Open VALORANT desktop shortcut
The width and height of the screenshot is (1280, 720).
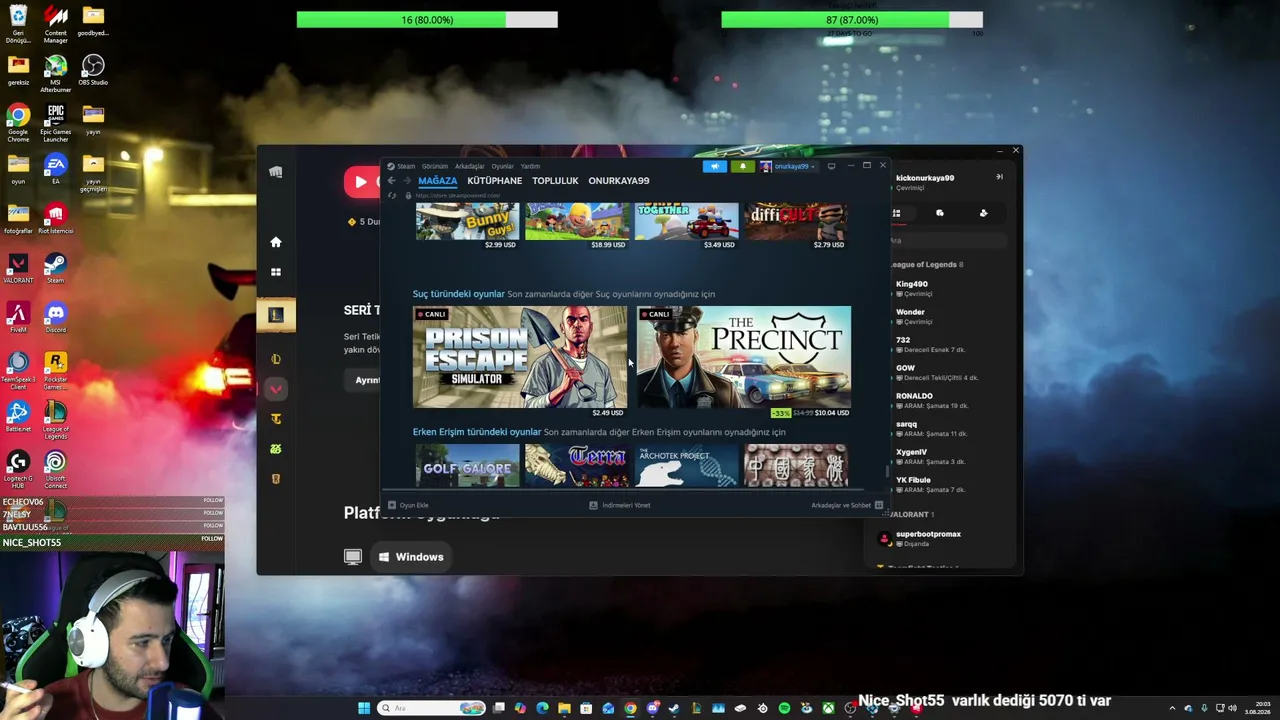[x=18, y=268]
